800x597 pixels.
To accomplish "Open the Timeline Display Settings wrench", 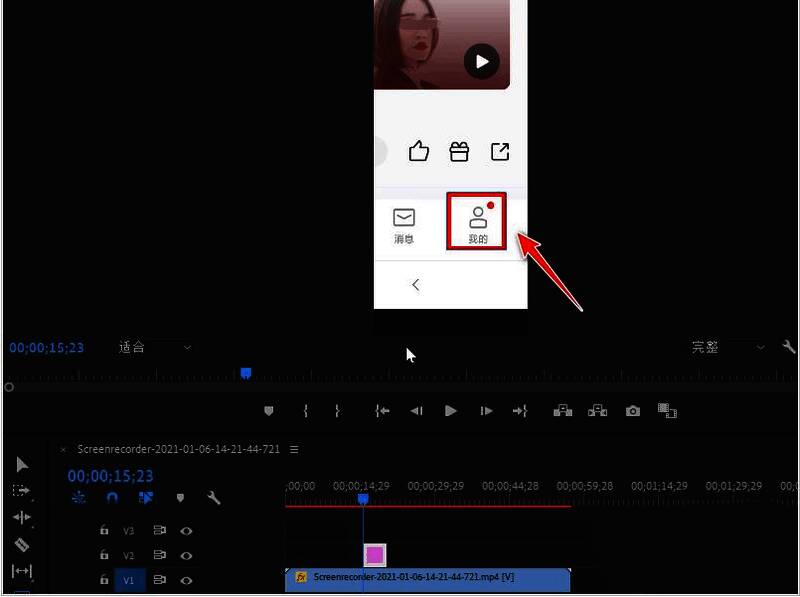I will tap(214, 498).
